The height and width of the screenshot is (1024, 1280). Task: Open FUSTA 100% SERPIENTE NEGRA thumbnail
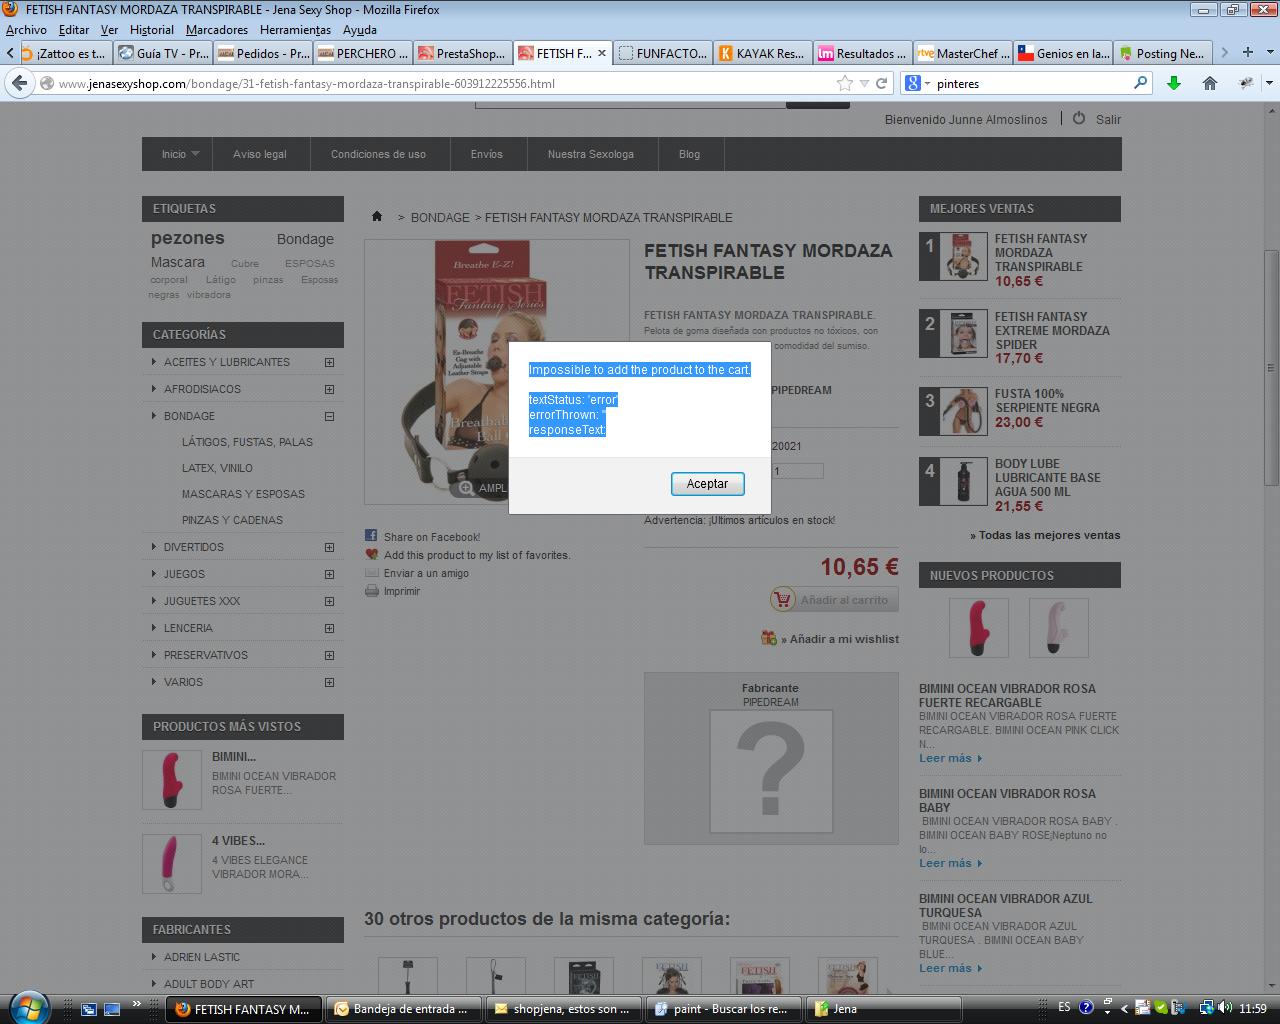[x=964, y=410]
